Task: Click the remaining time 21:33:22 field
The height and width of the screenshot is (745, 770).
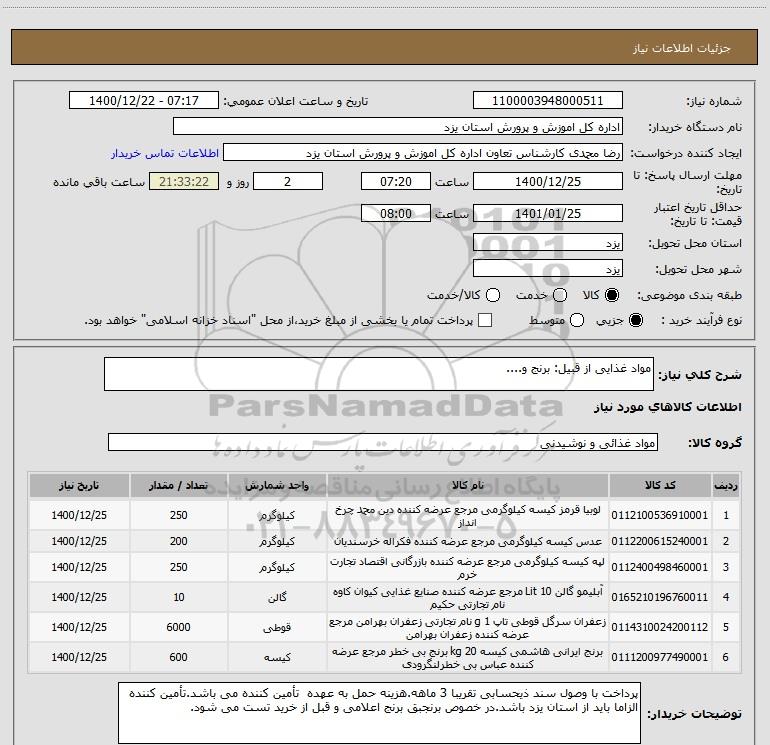Action: pos(184,181)
